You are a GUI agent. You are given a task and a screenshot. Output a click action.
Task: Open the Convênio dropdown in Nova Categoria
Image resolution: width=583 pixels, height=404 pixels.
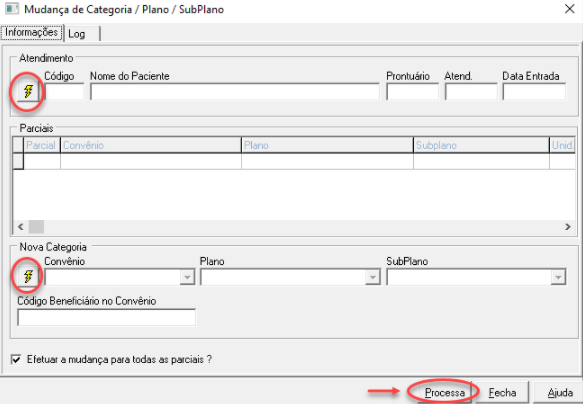(x=187, y=277)
